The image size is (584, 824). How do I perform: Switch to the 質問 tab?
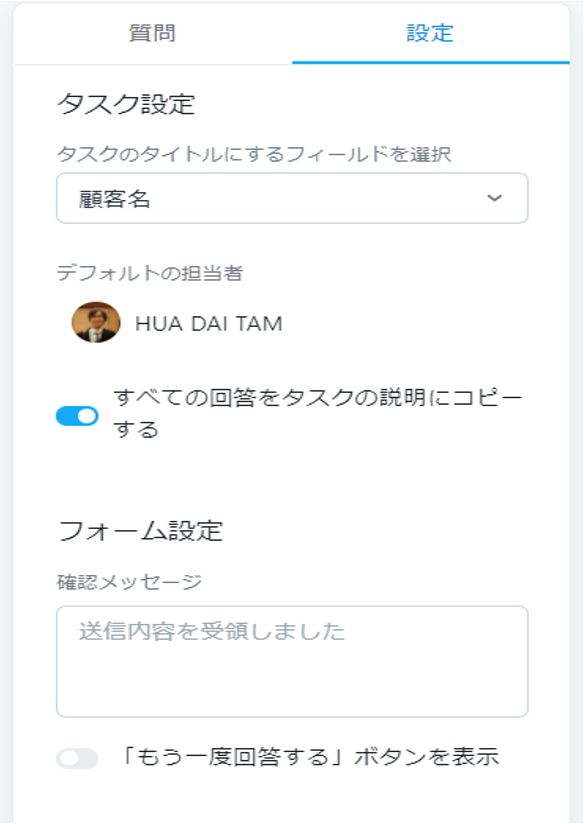click(152, 33)
